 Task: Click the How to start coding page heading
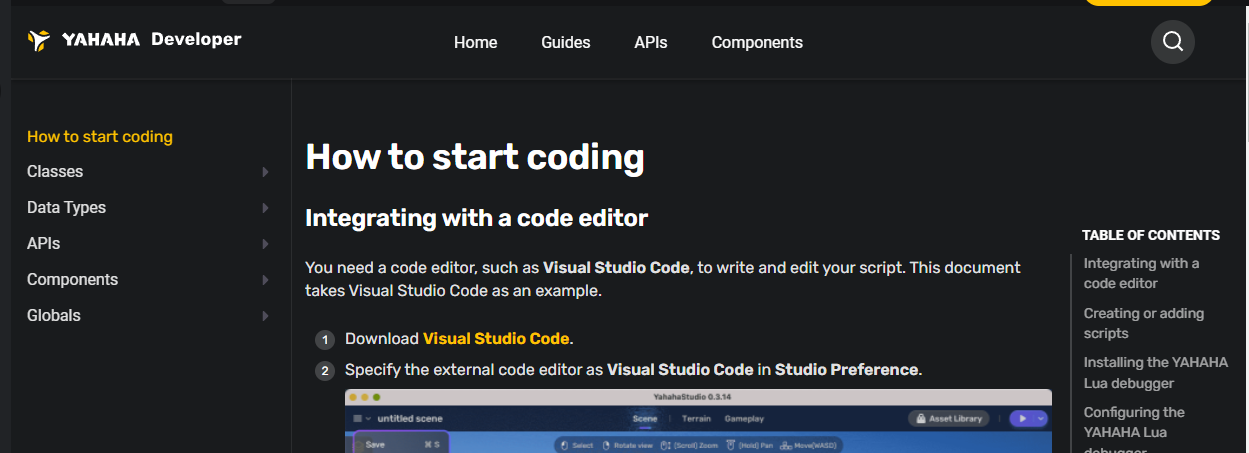[475, 157]
